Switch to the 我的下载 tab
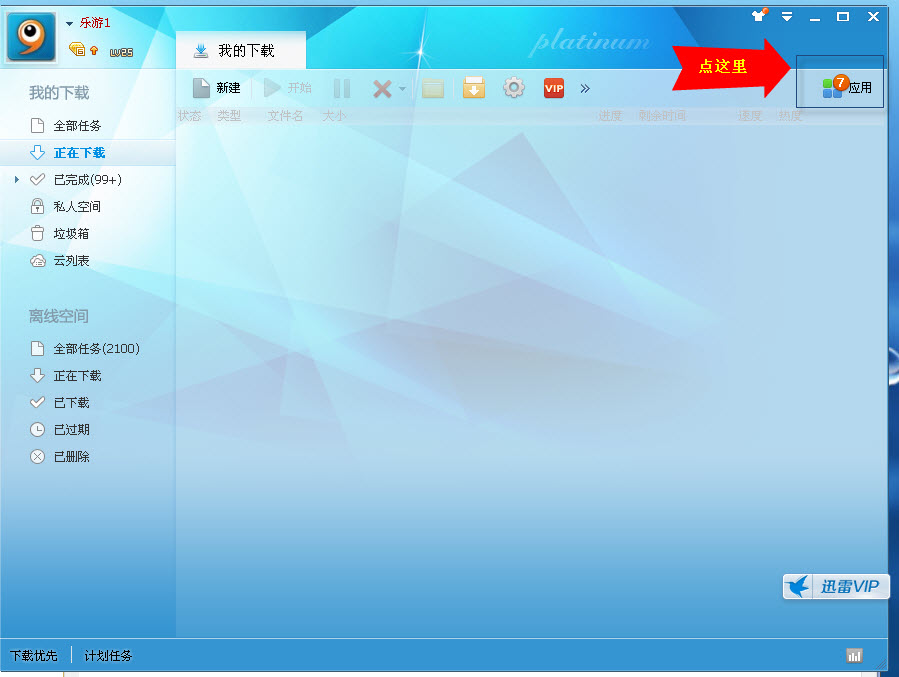The height and width of the screenshot is (677, 899). pyautogui.click(x=241, y=50)
